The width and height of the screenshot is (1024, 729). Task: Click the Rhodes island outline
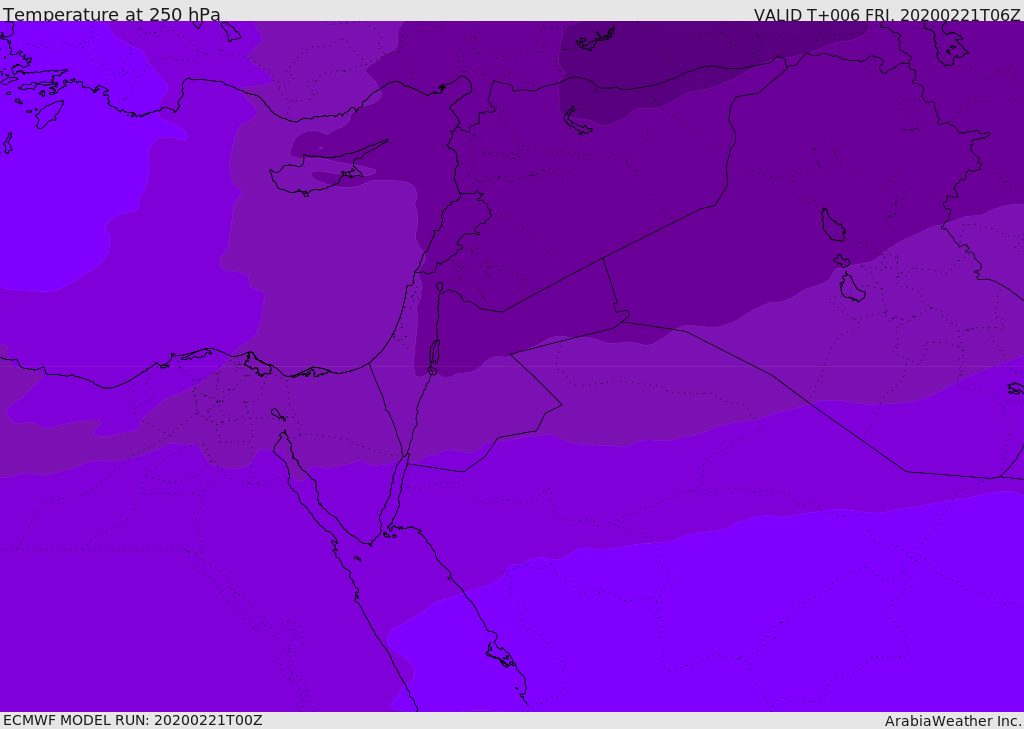coord(48,114)
